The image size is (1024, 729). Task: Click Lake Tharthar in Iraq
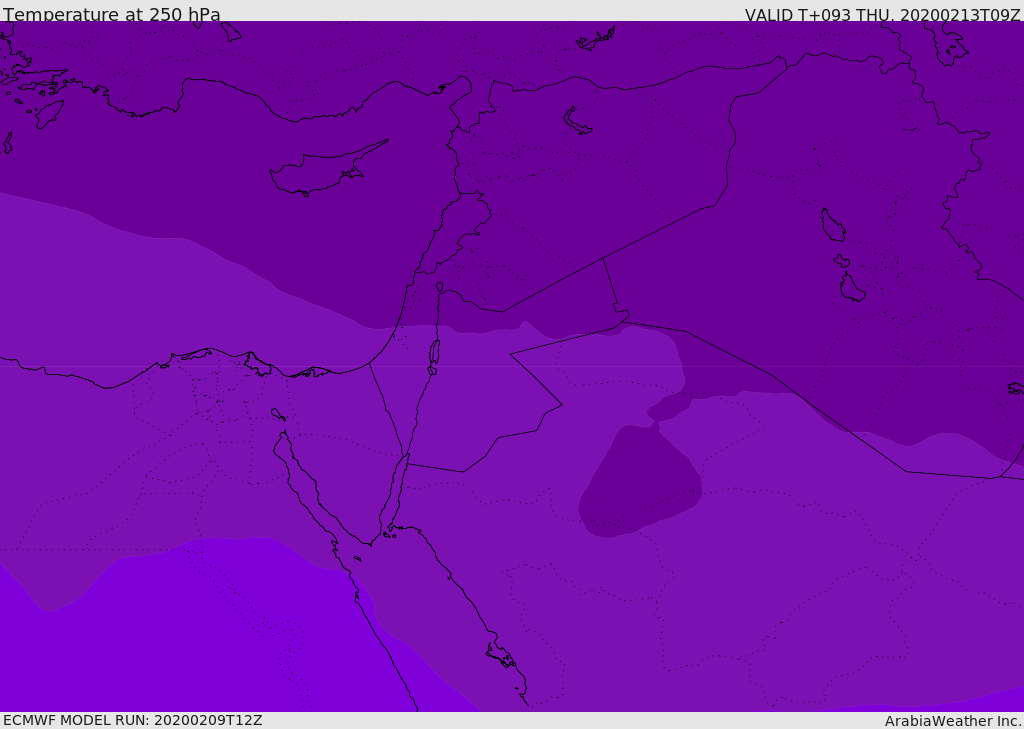(833, 225)
